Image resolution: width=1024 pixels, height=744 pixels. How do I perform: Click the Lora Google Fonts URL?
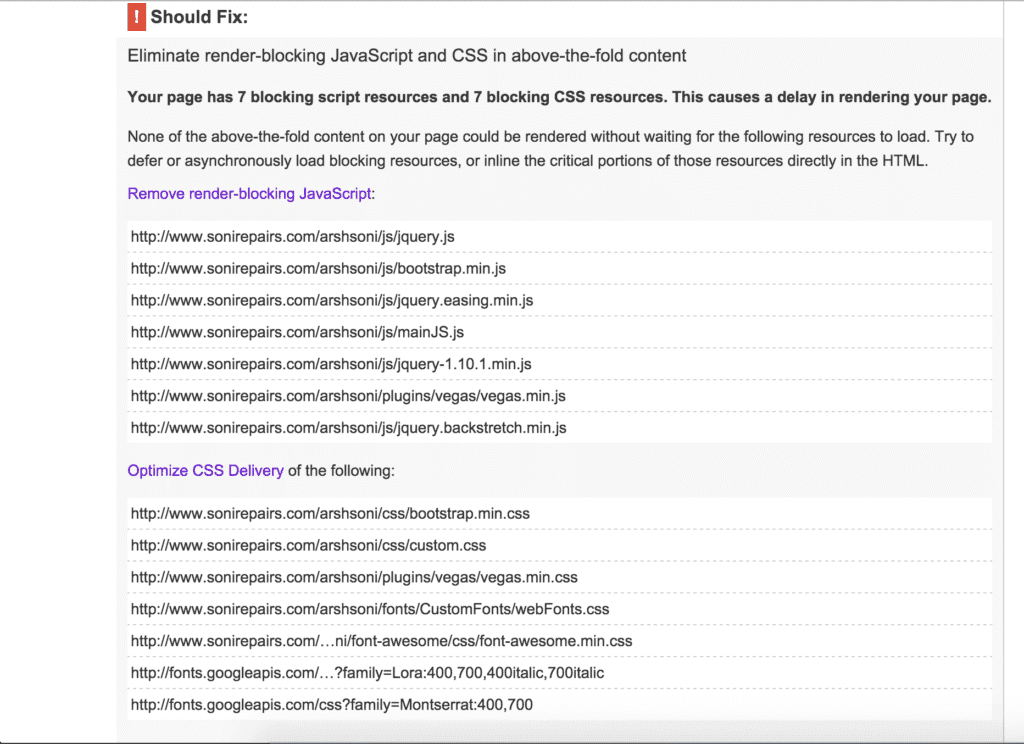click(x=367, y=673)
